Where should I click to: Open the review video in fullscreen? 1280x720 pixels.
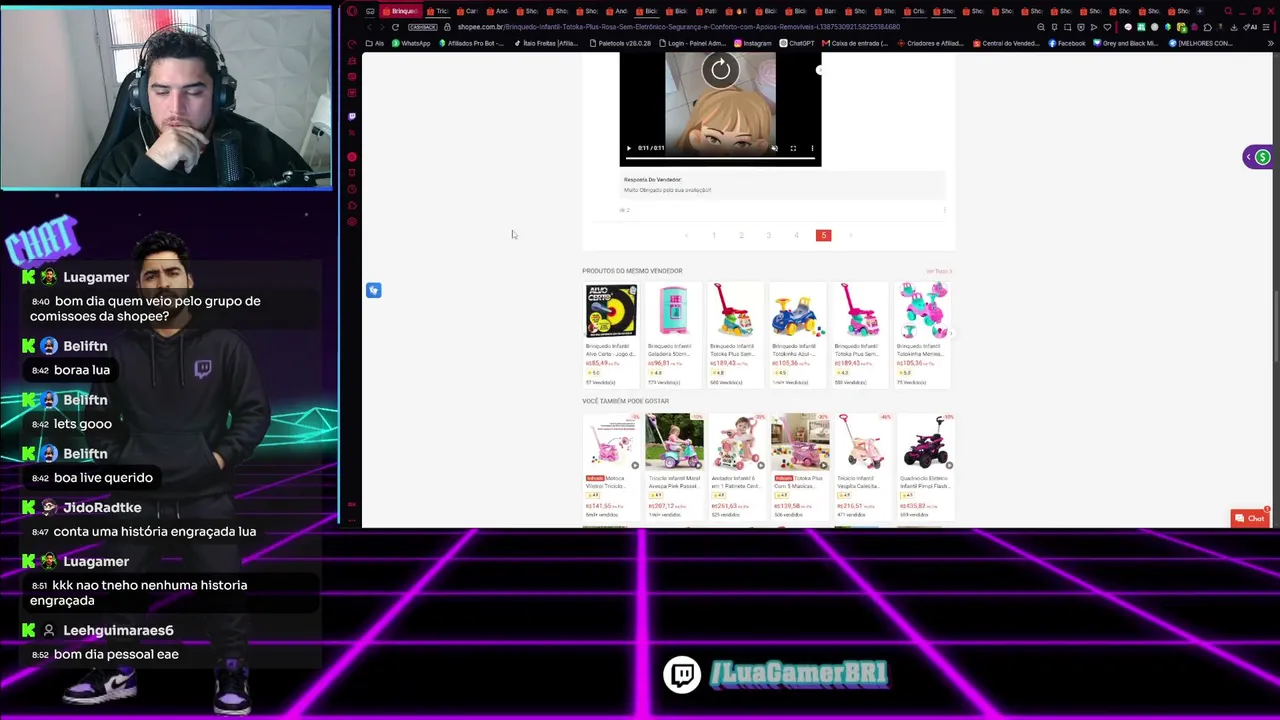click(793, 148)
